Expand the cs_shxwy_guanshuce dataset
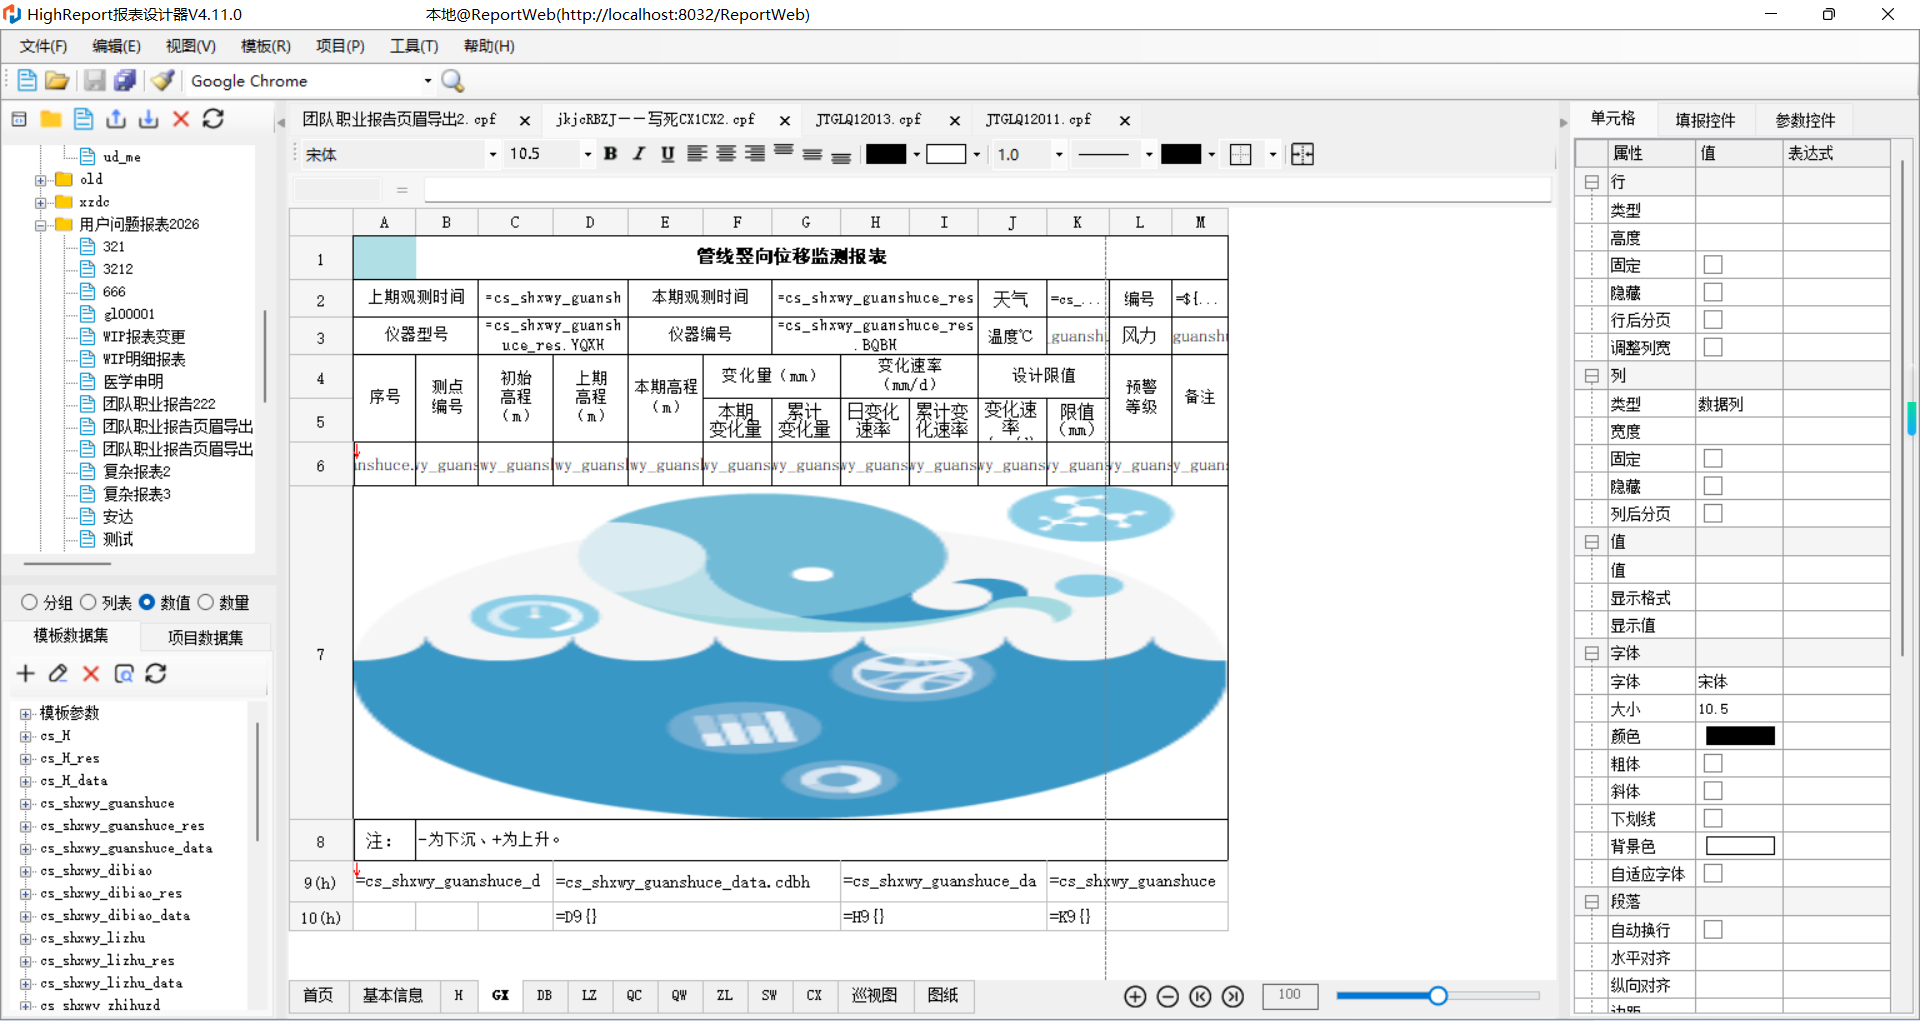 (x=25, y=804)
